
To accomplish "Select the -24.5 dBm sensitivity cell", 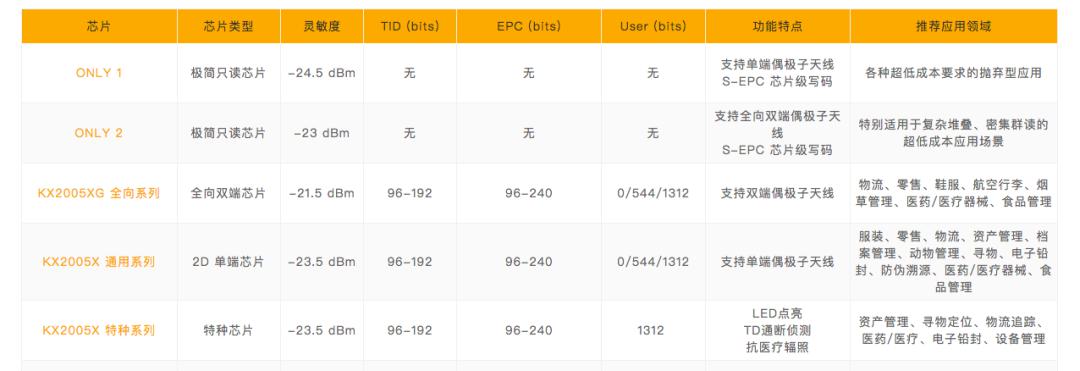I will coord(322,73).
